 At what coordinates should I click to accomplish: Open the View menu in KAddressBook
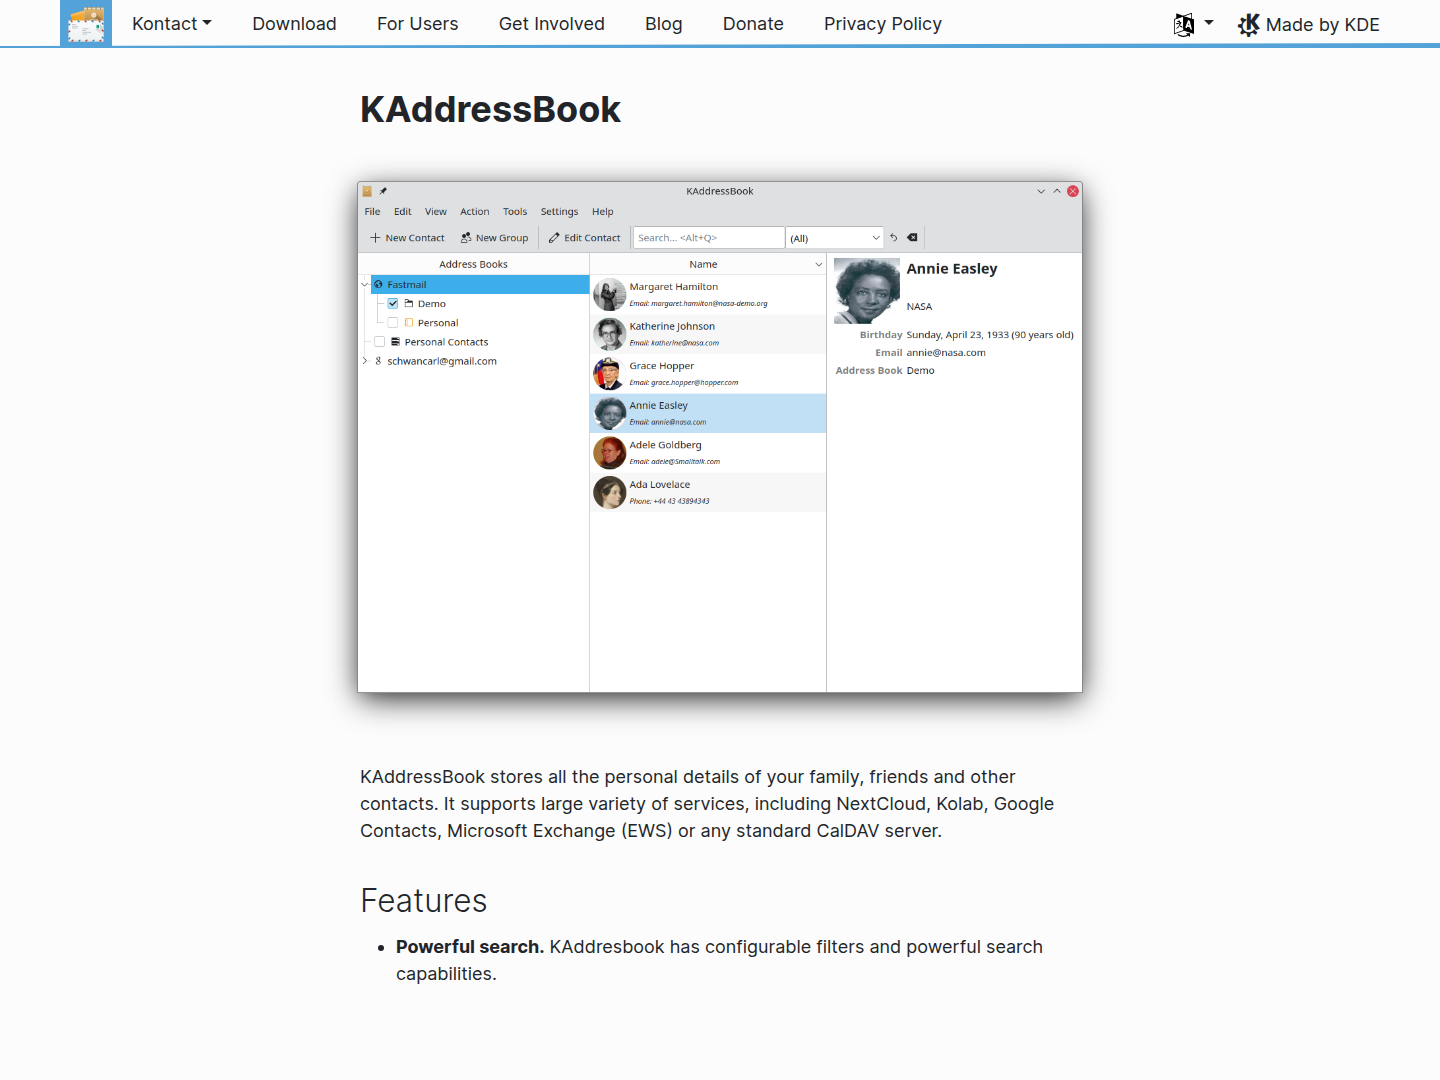tap(436, 212)
